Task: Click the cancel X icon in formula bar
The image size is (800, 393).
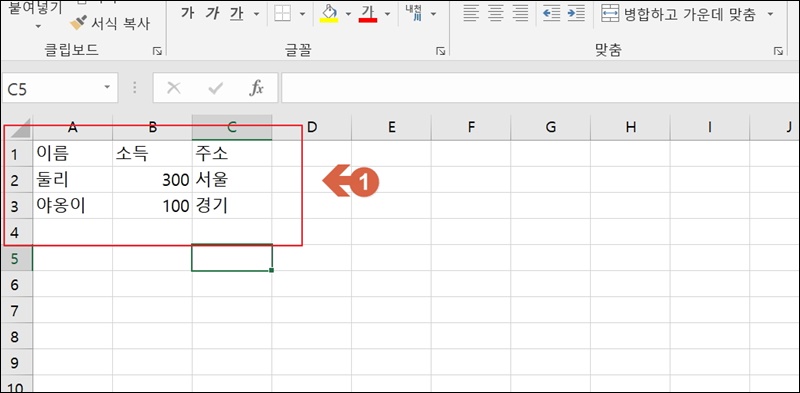Action: [x=174, y=88]
